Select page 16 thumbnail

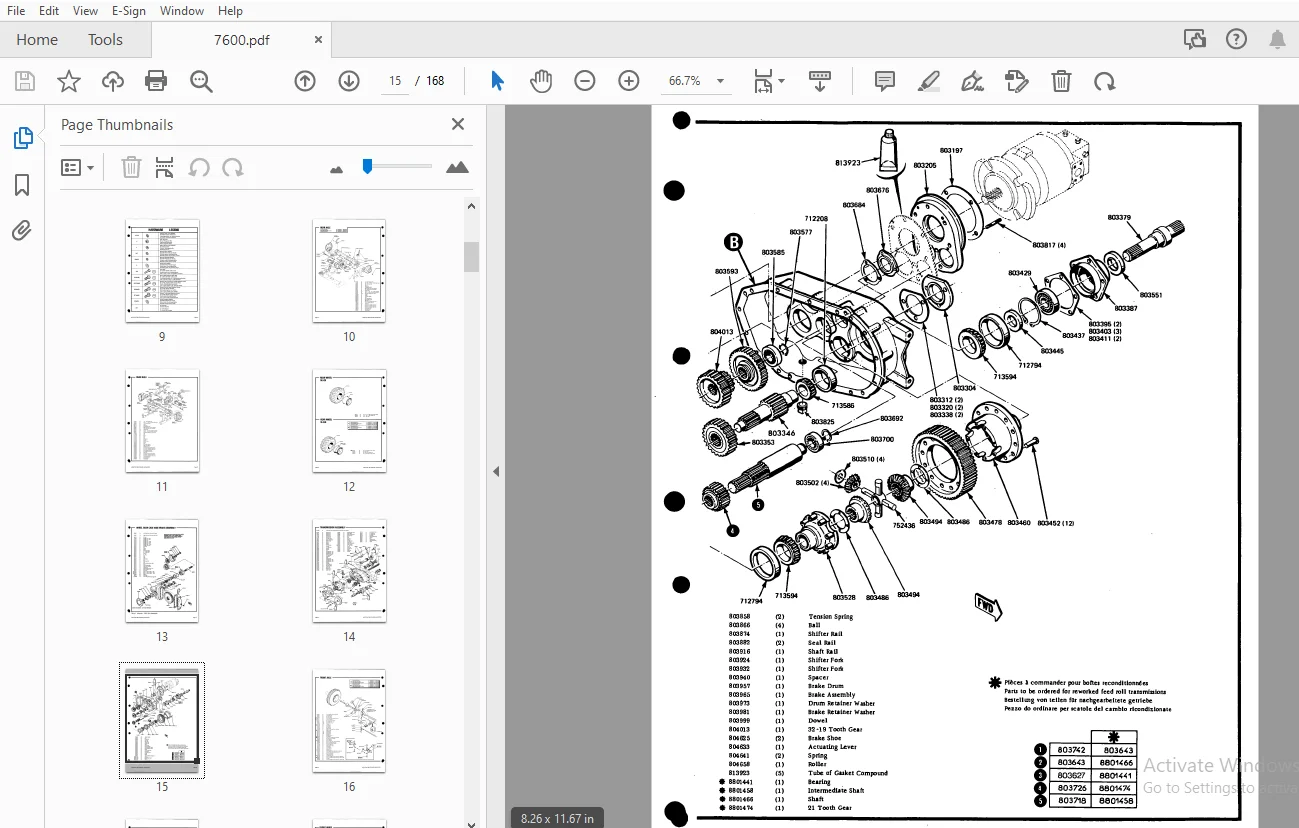coord(349,721)
